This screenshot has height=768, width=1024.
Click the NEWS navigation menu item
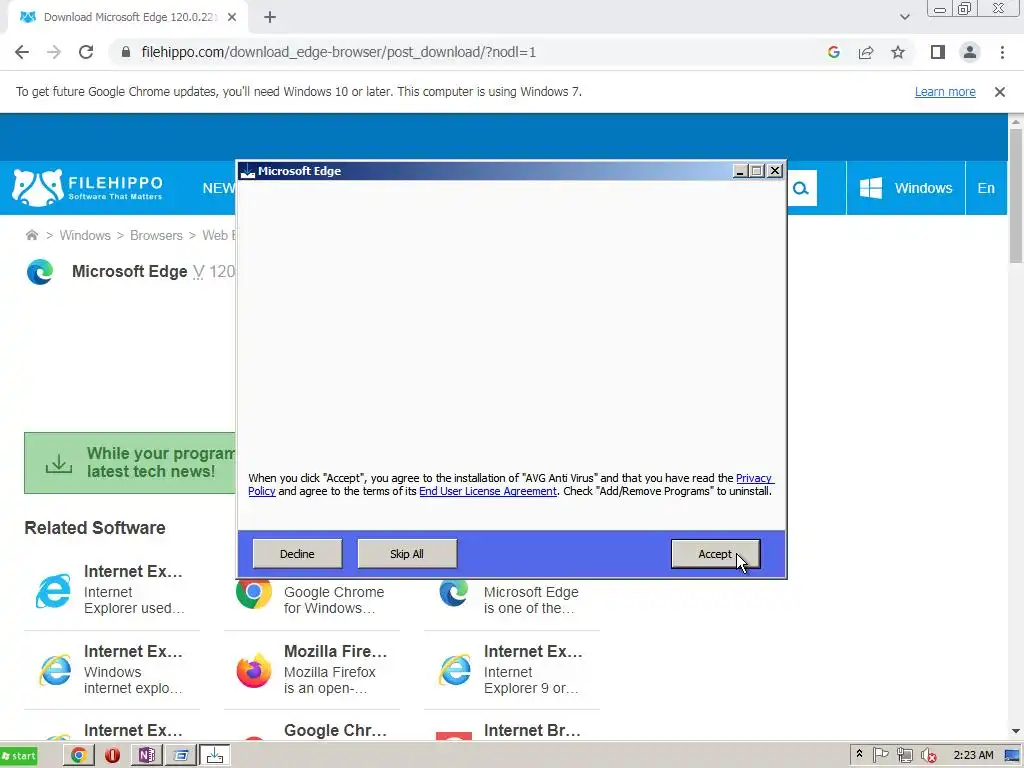[x=218, y=188]
